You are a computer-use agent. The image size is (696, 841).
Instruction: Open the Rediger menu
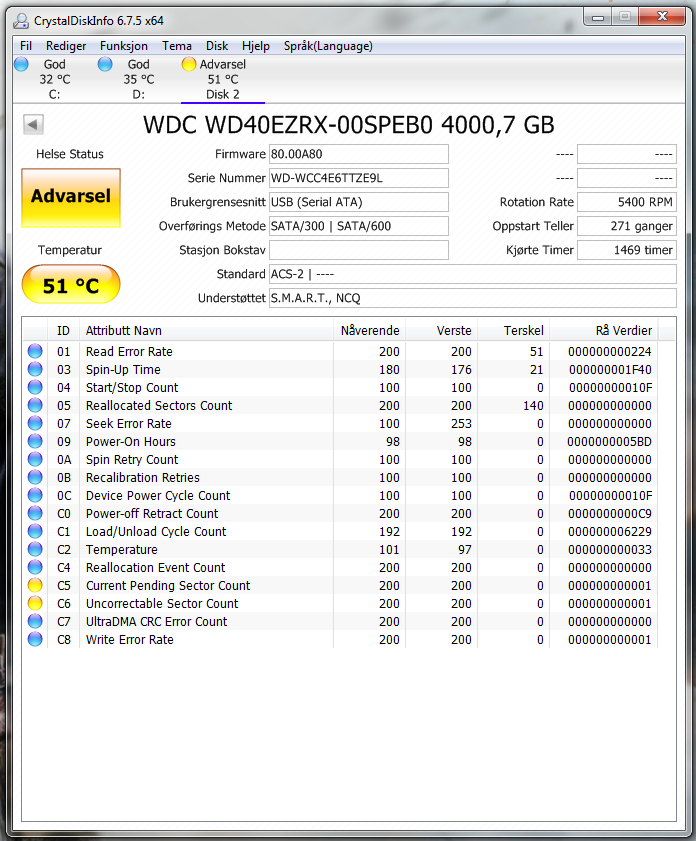(x=66, y=46)
